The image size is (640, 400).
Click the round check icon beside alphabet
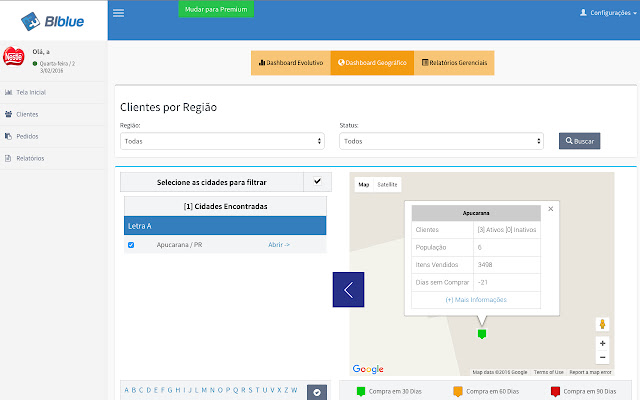pos(317,392)
